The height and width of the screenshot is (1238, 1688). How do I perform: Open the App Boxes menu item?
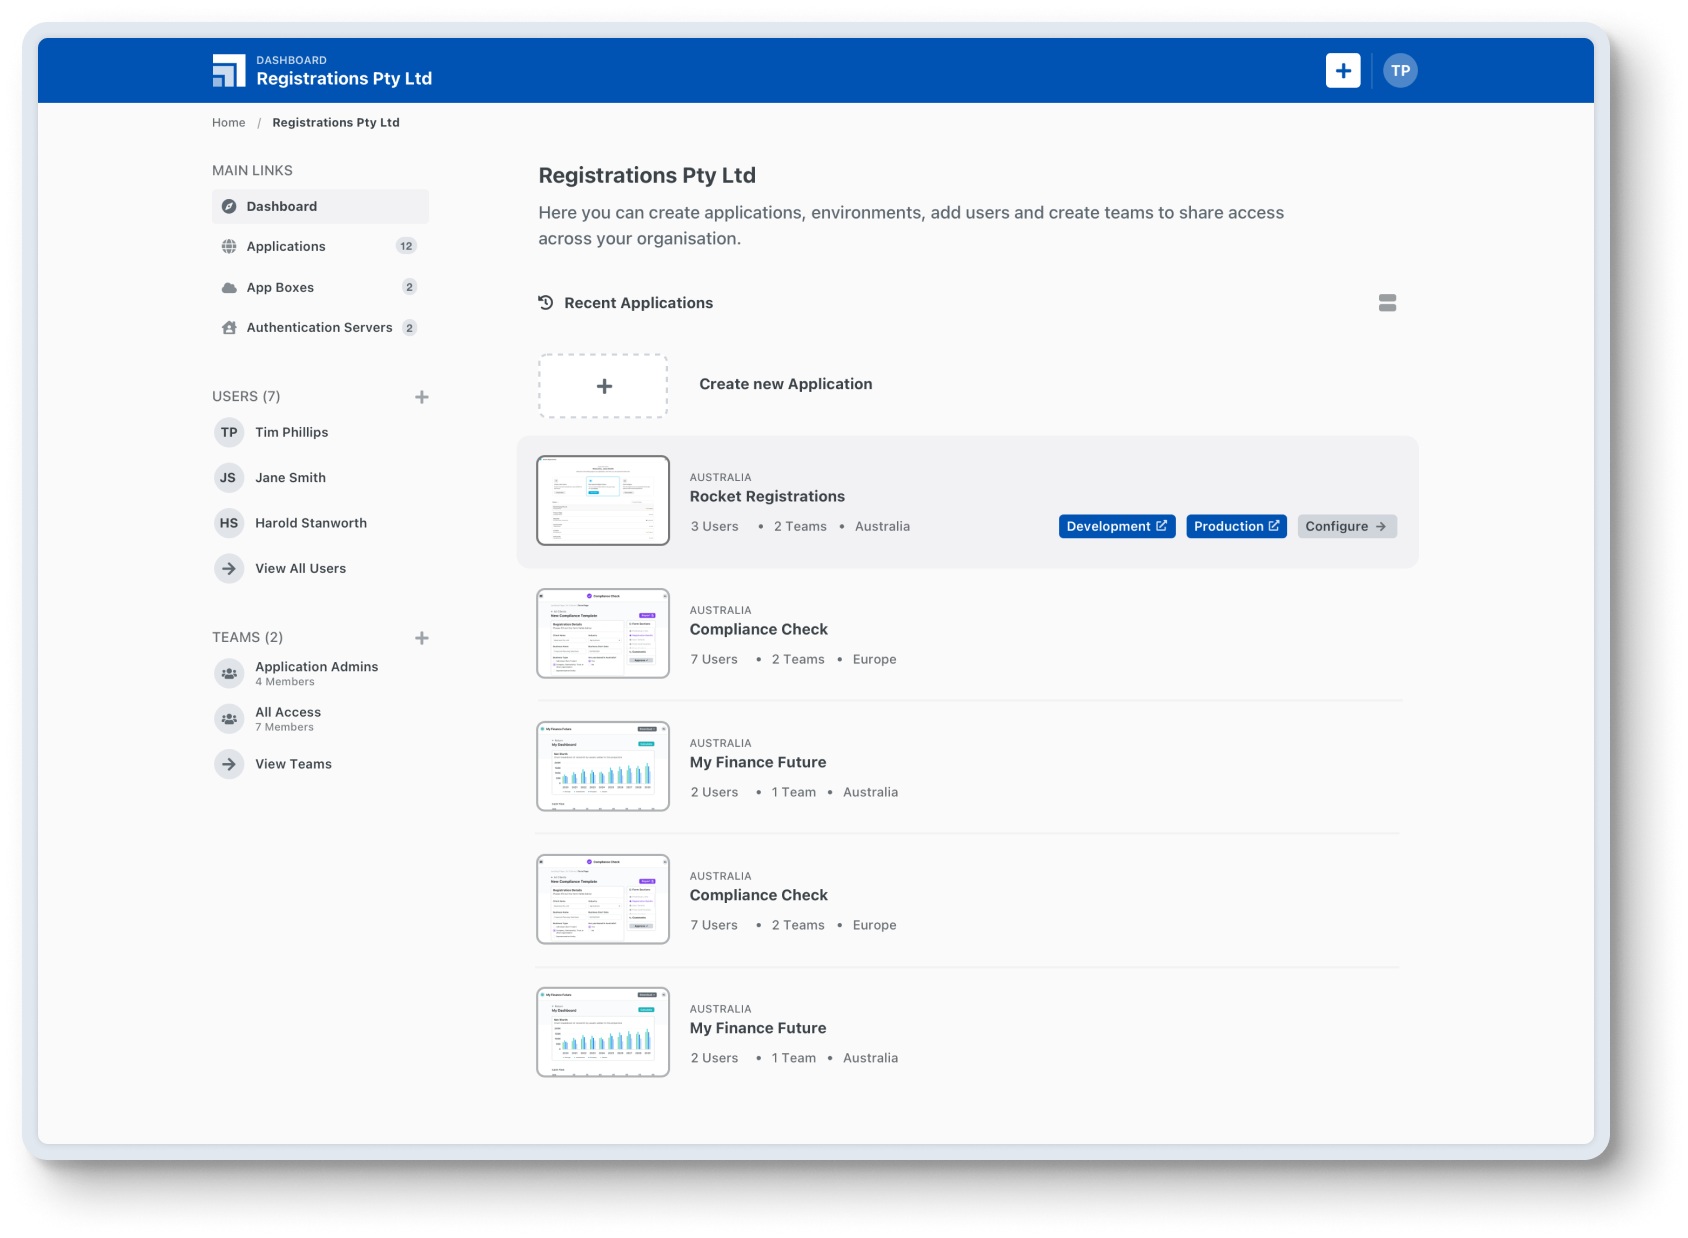pos(320,287)
